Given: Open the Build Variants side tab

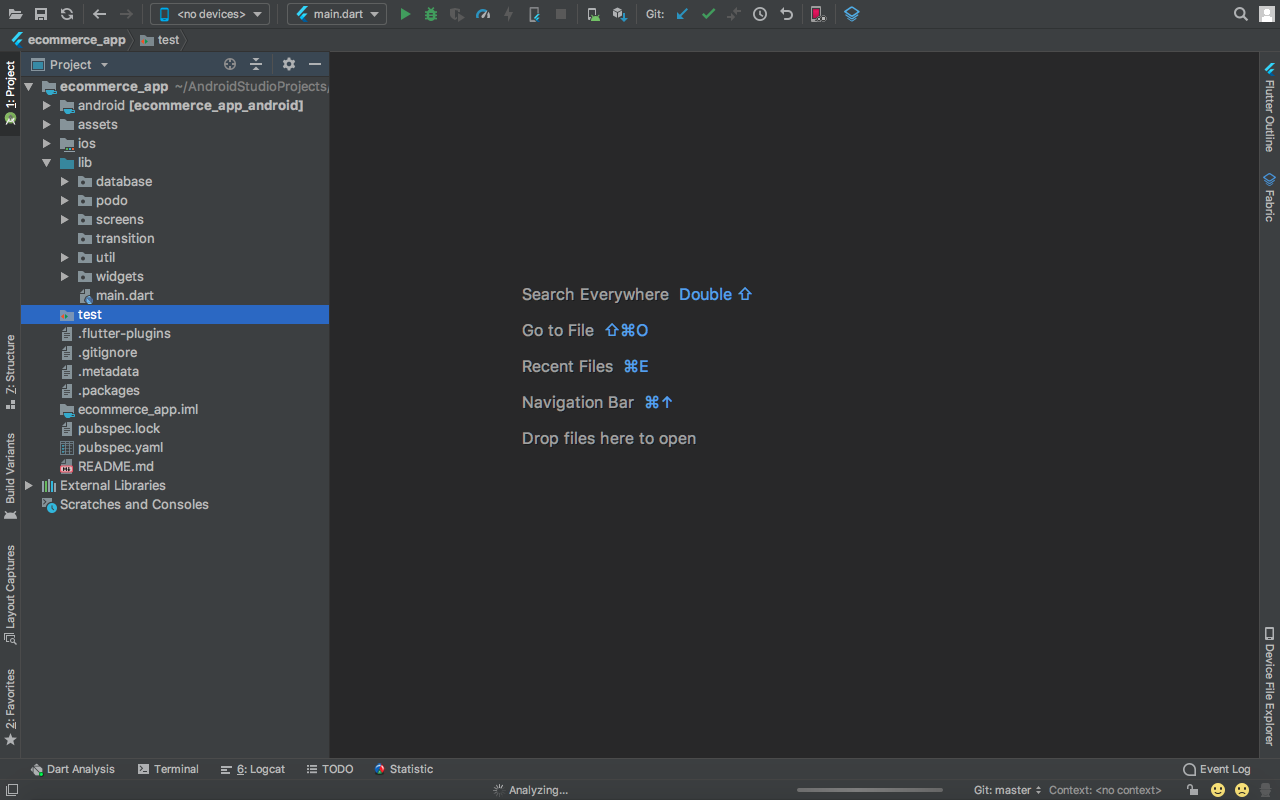Looking at the screenshot, I should click(x=10, y=476).
